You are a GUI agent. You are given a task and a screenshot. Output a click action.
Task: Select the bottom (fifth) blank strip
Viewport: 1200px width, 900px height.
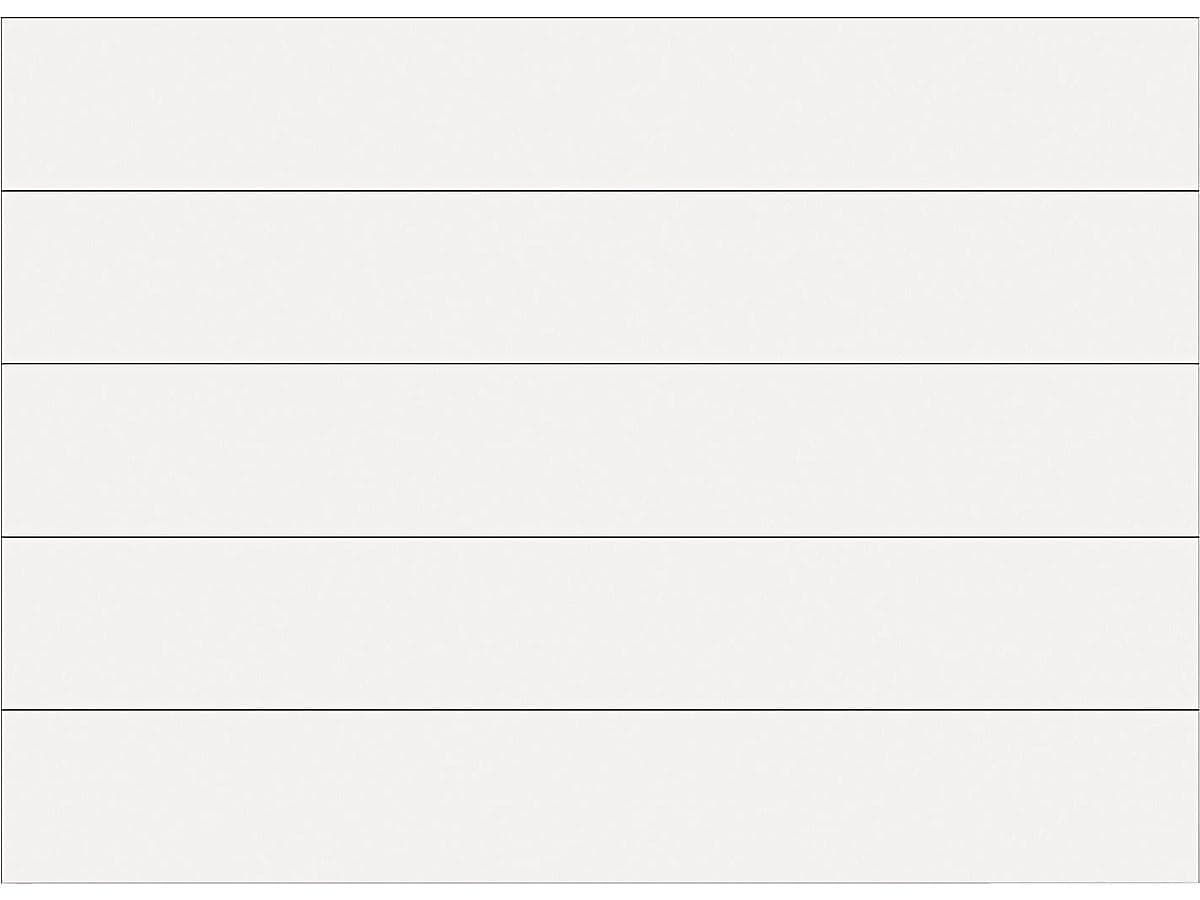(600, 796)
